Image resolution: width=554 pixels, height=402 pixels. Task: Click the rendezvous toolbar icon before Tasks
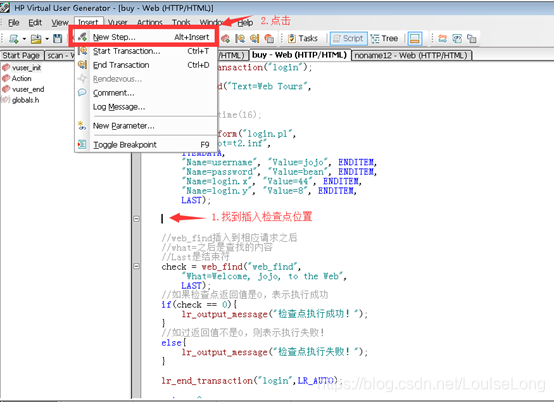[269, 38]
